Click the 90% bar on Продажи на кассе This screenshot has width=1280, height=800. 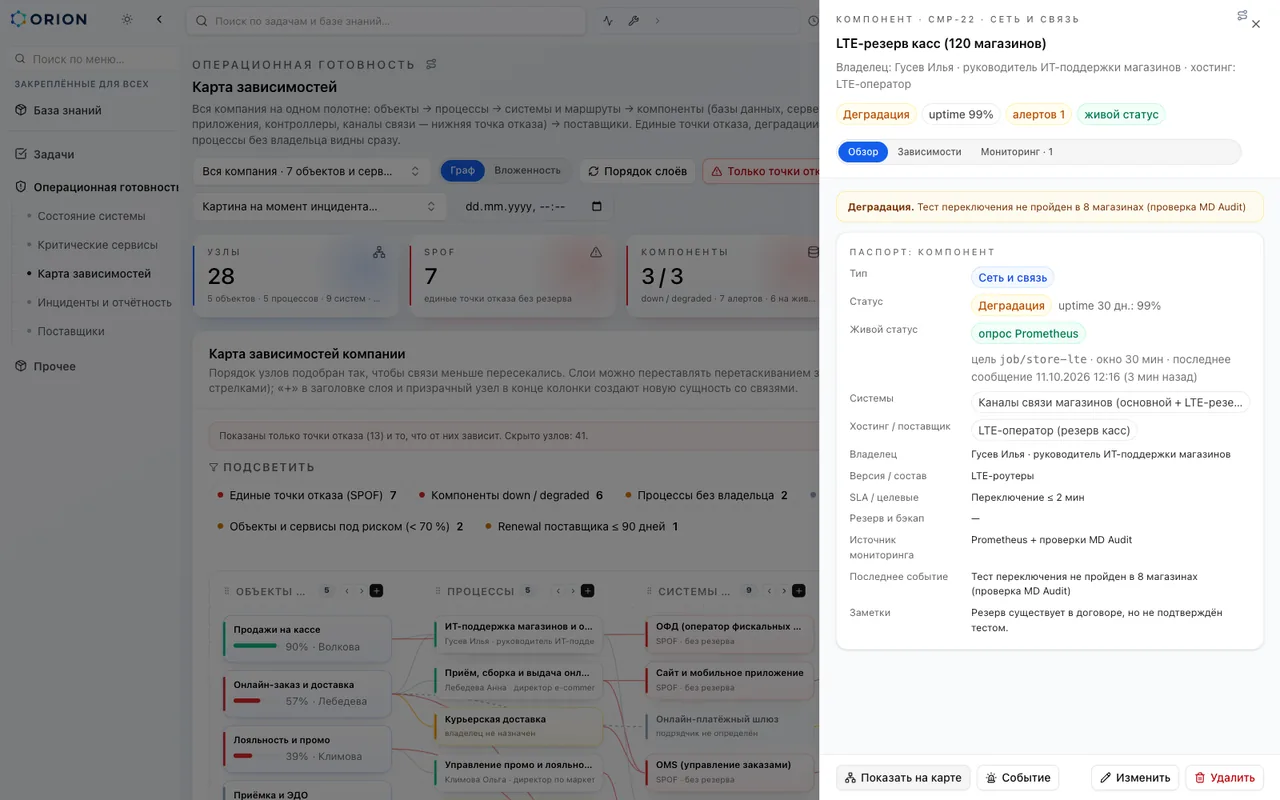tap(255, 646)
